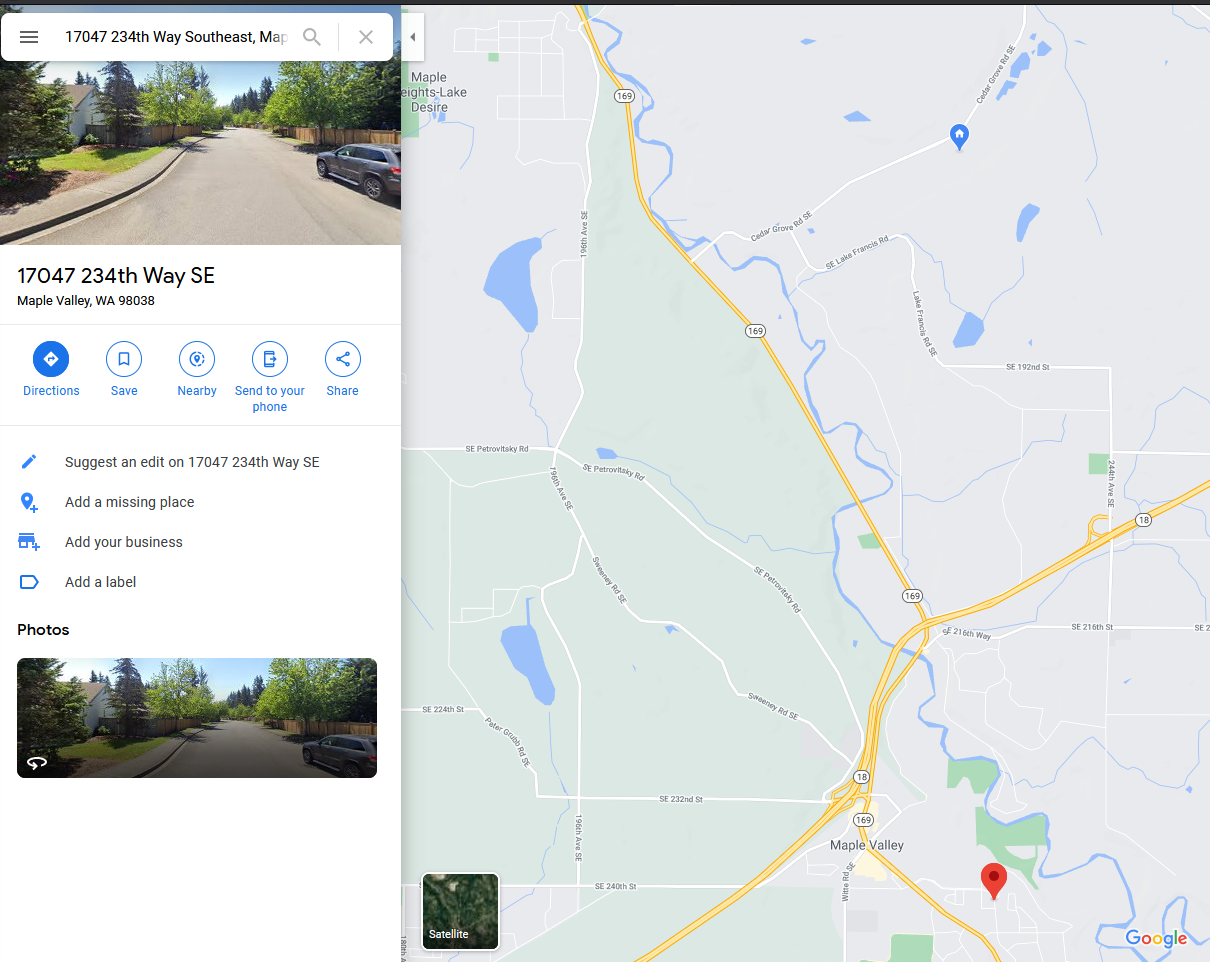Viewport: 1210px width, 962px height.
Task: Click the search magnifier icon
Action: (x=312, y=37)
